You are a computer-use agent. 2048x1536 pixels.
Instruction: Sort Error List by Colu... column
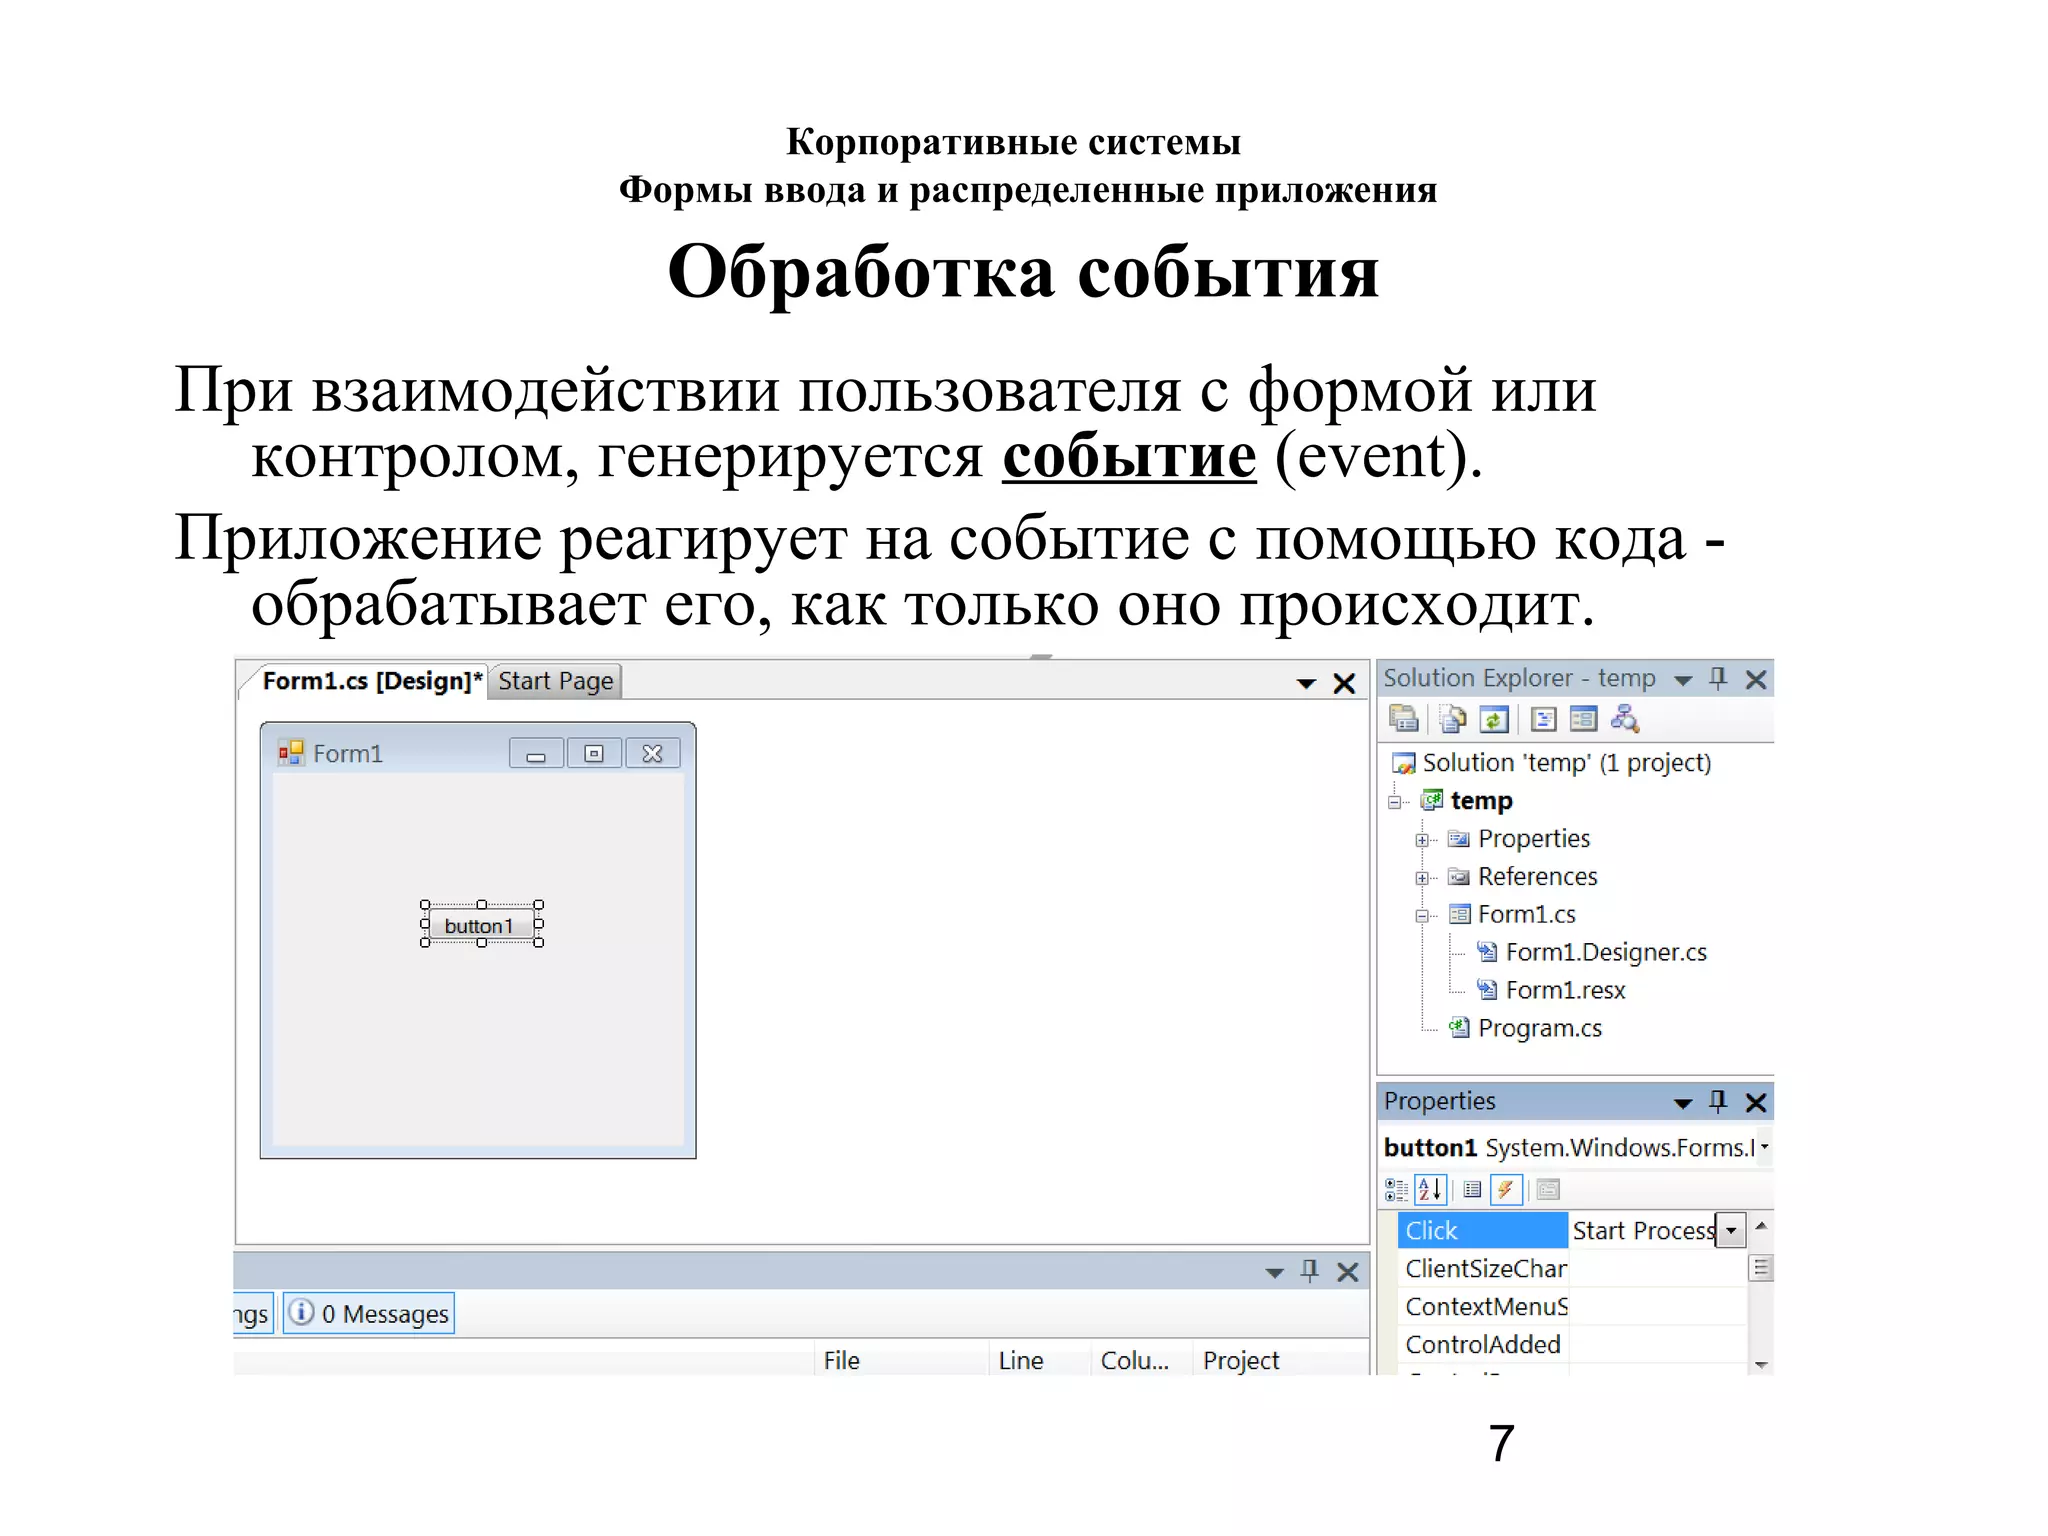coord(1141,1360)
